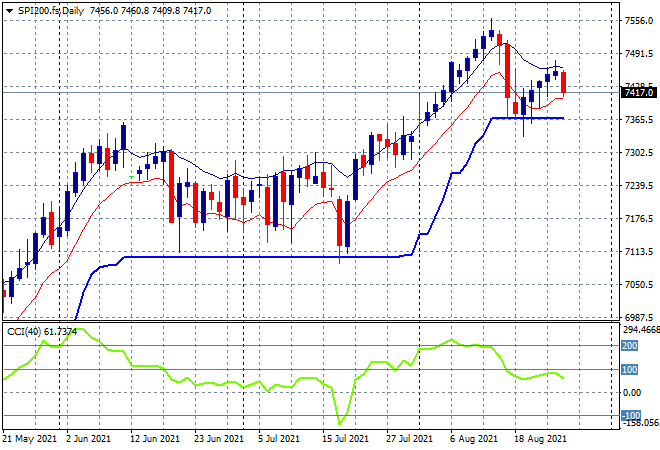Click the 7365.5 price axis label
This screenshot has width=660, height=450.
point(639,120)
